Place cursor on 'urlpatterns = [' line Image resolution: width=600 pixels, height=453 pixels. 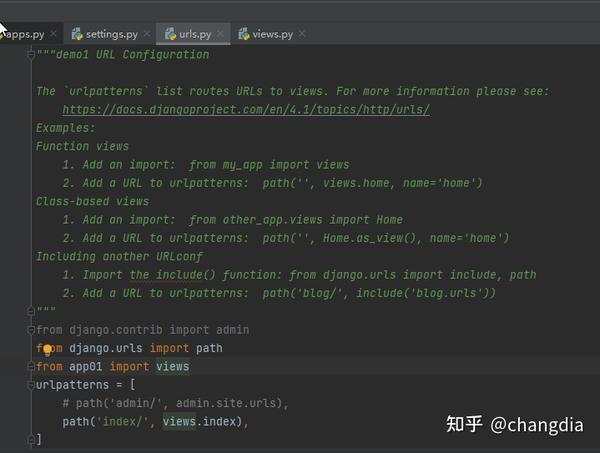pyautogui.click(x=86, y=385)
